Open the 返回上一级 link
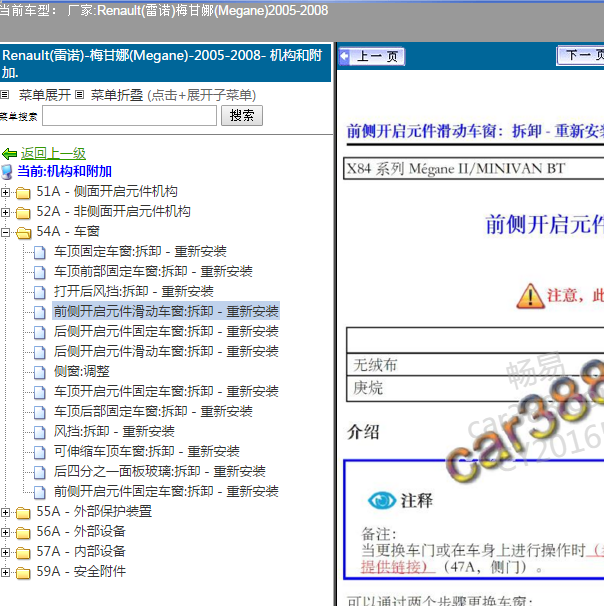Image resolution: width=604 pixels, height=606 pixels. (53, 154)
